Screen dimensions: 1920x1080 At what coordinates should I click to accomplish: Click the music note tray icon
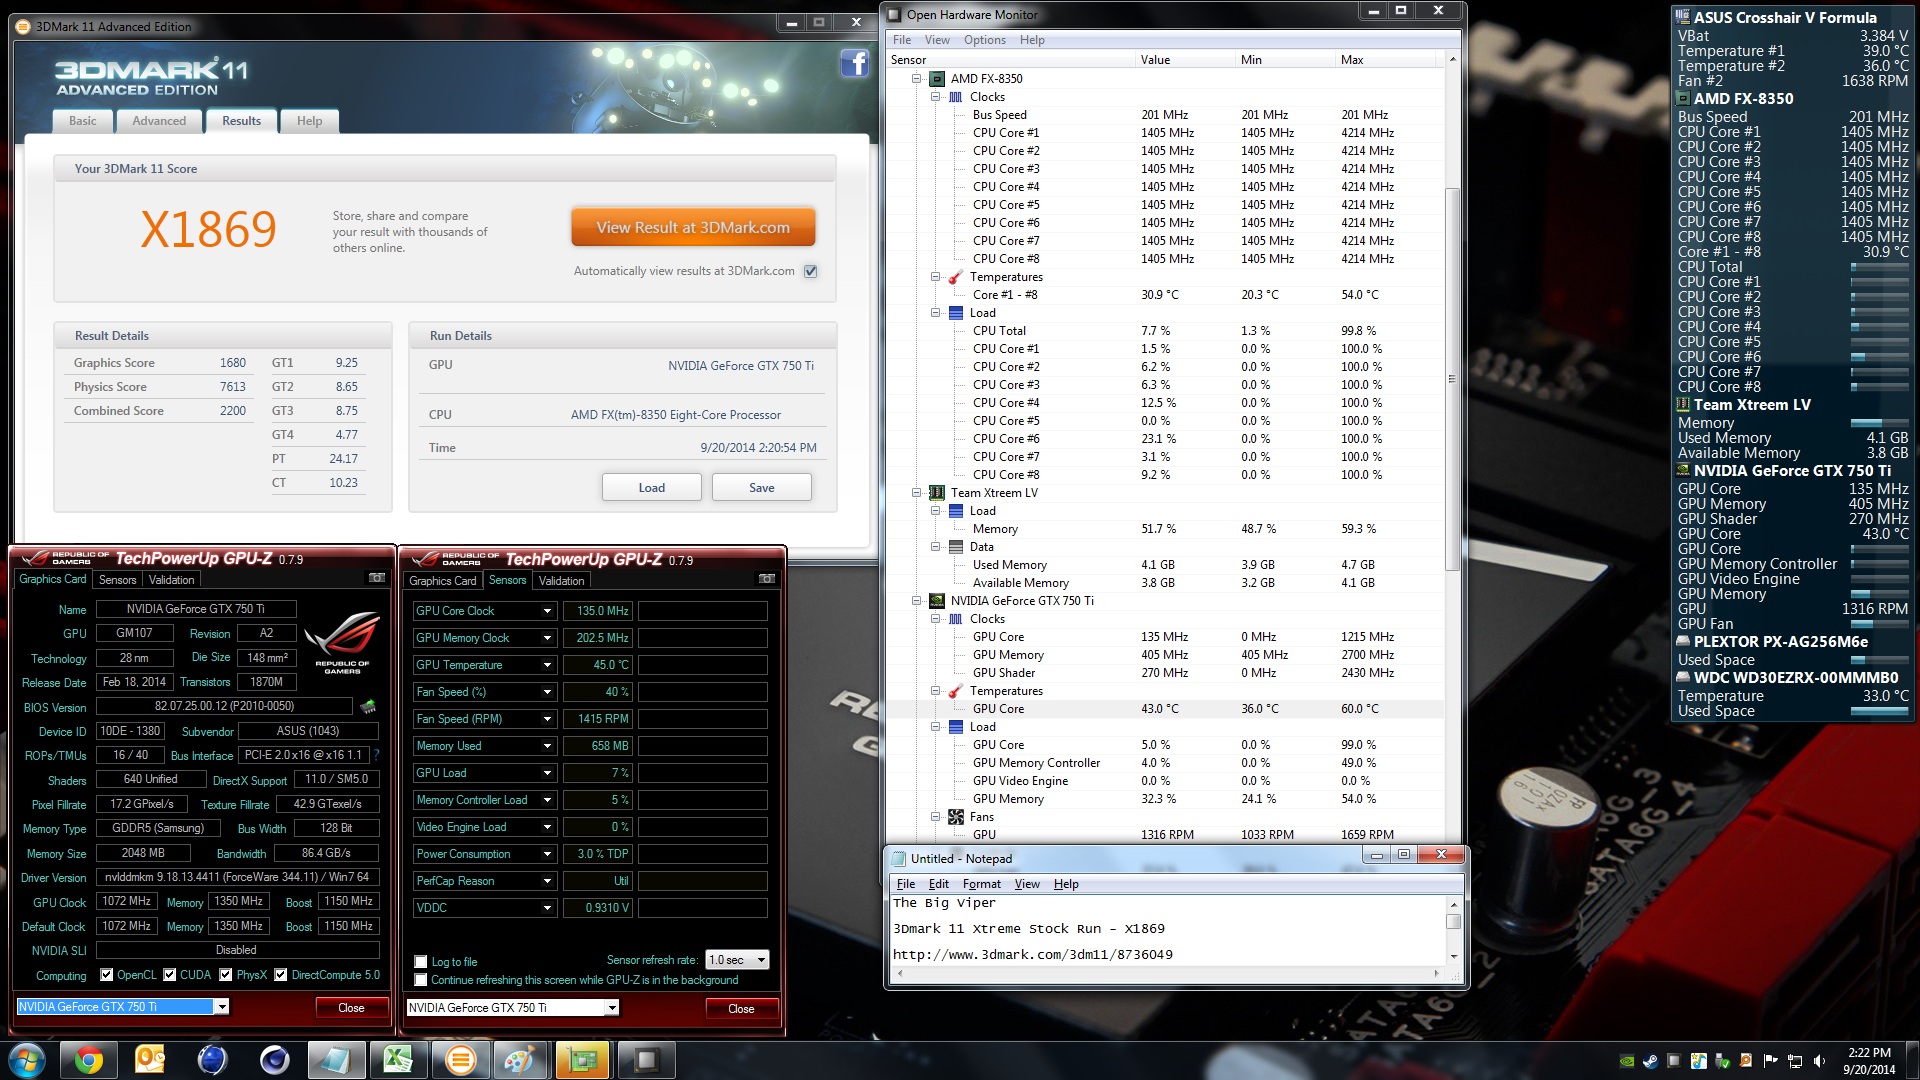tap(1699, 1061)
